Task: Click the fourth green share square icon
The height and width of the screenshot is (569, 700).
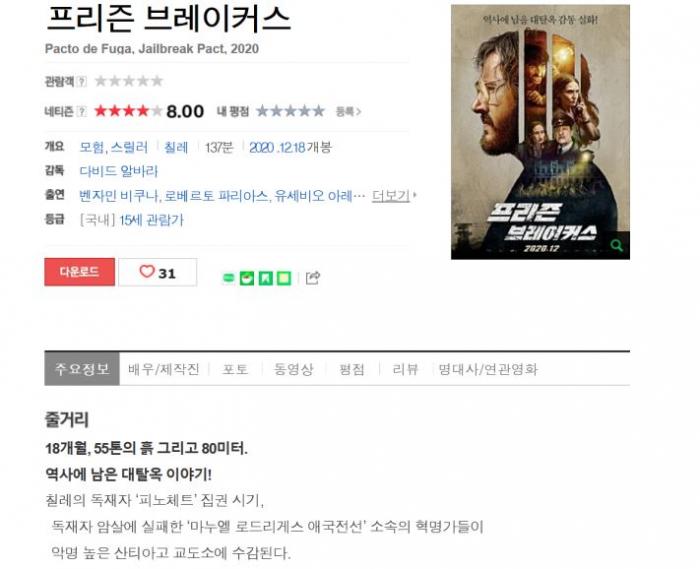Action: click(x=284, y=278)
